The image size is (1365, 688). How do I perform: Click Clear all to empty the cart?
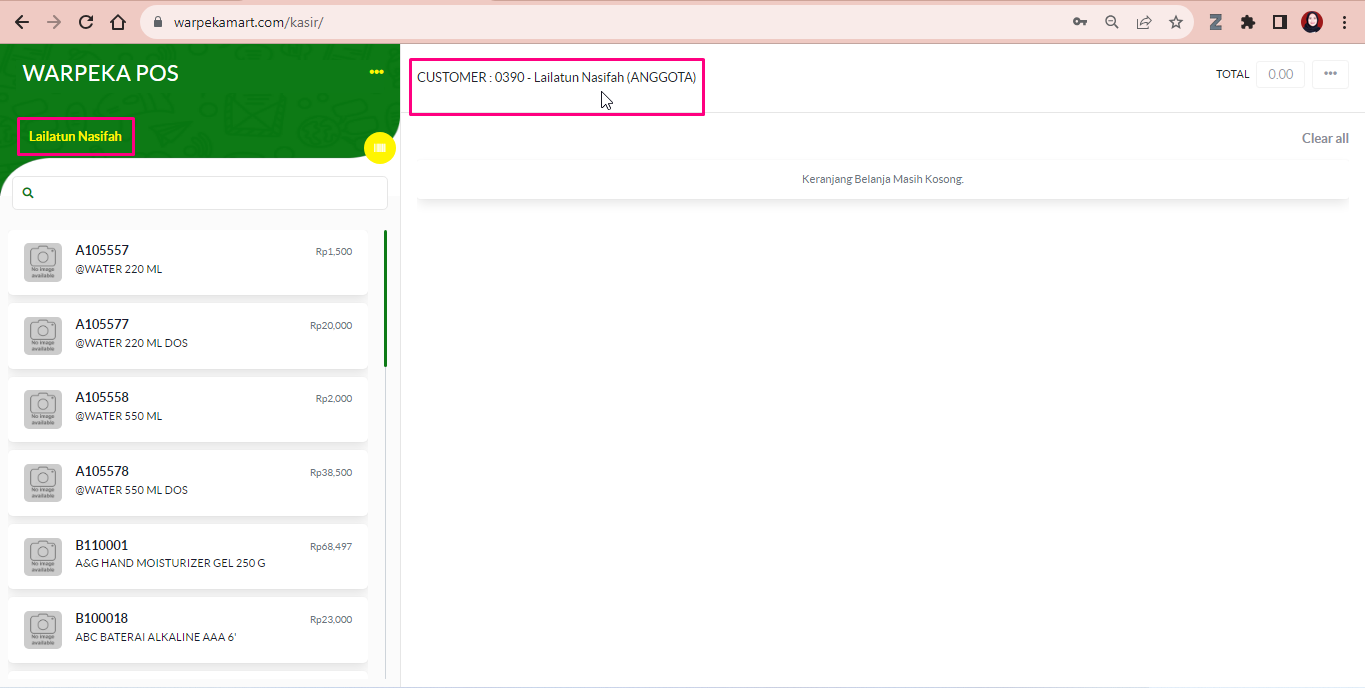[x=1325, y=138]
